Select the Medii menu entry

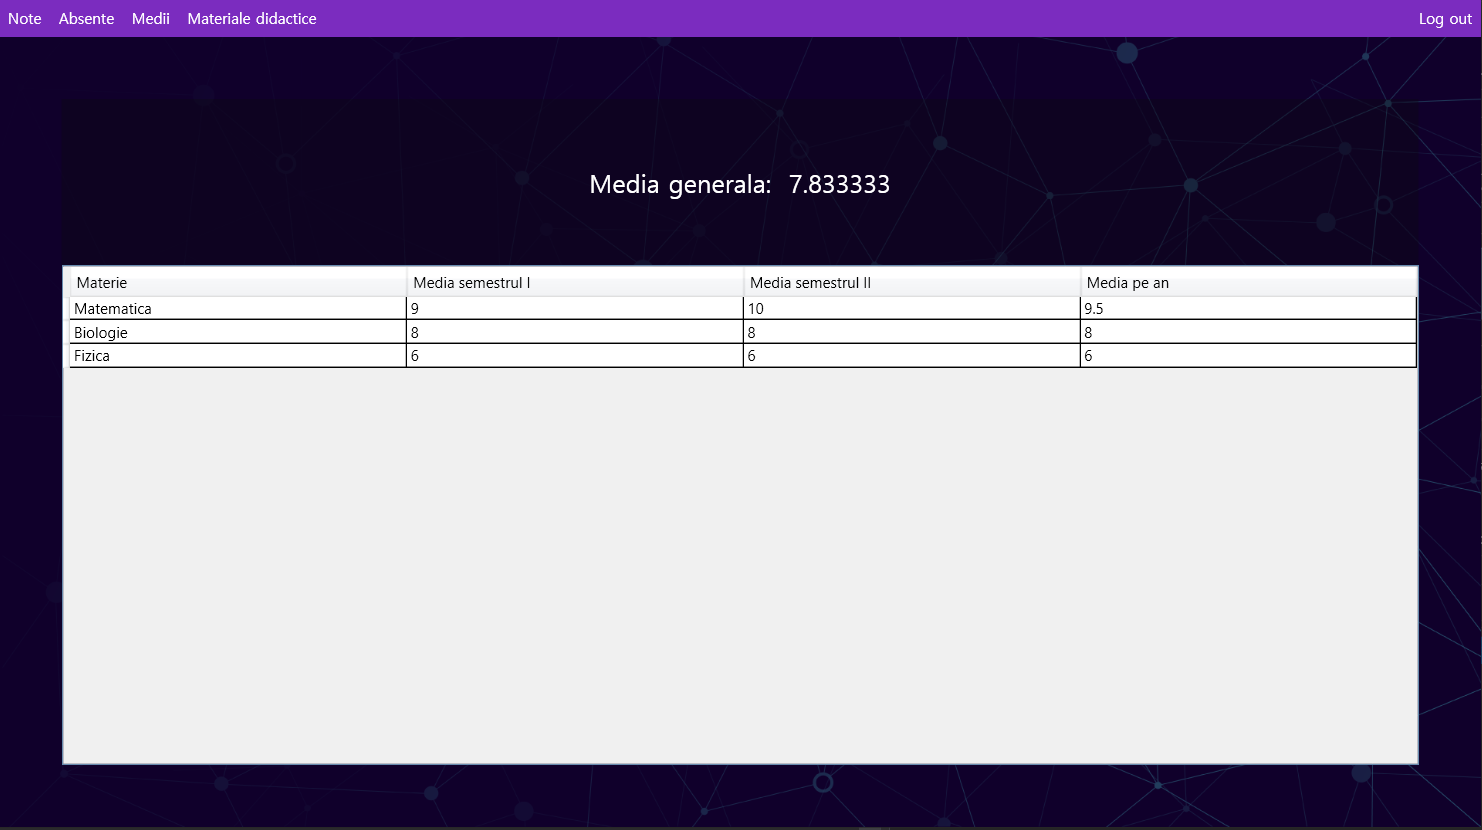coord(150,18)
